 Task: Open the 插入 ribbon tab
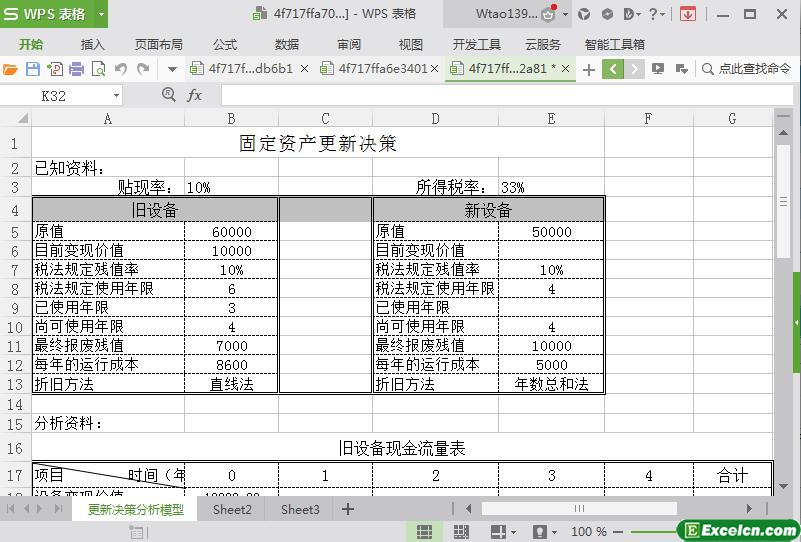[x=92, y=44]
